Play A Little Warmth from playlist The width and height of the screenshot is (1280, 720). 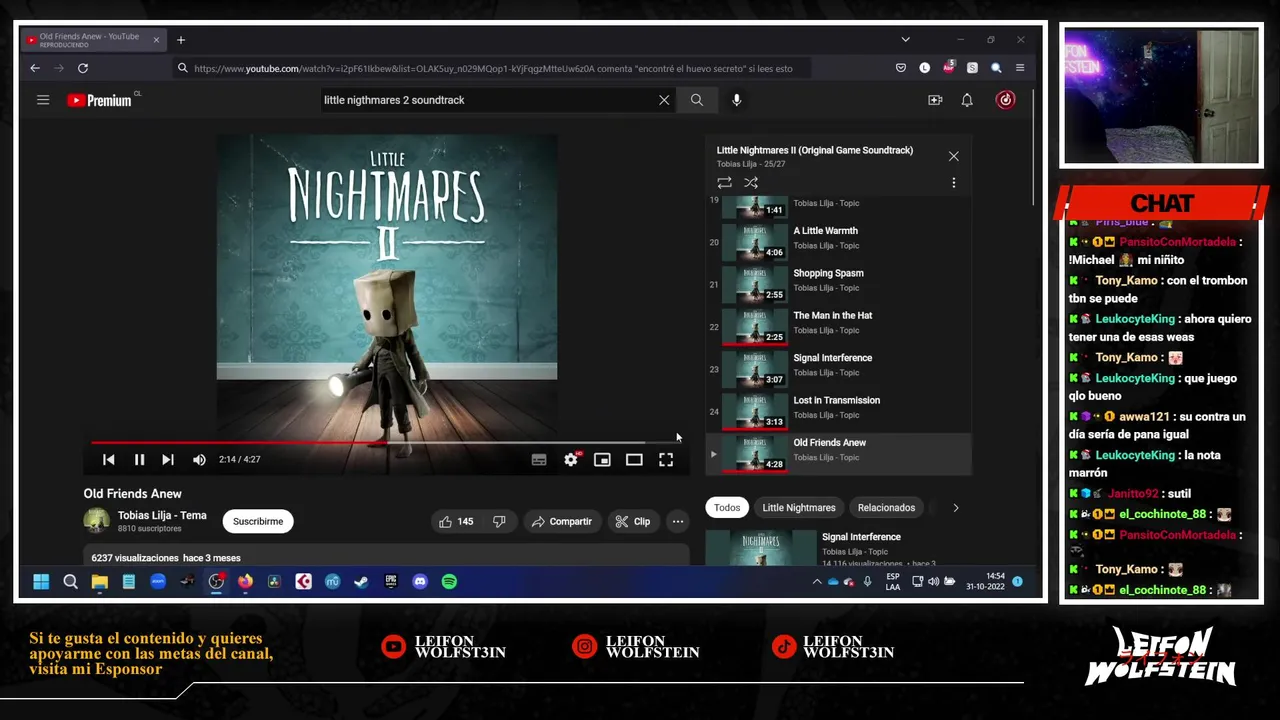tap(838, 243)
